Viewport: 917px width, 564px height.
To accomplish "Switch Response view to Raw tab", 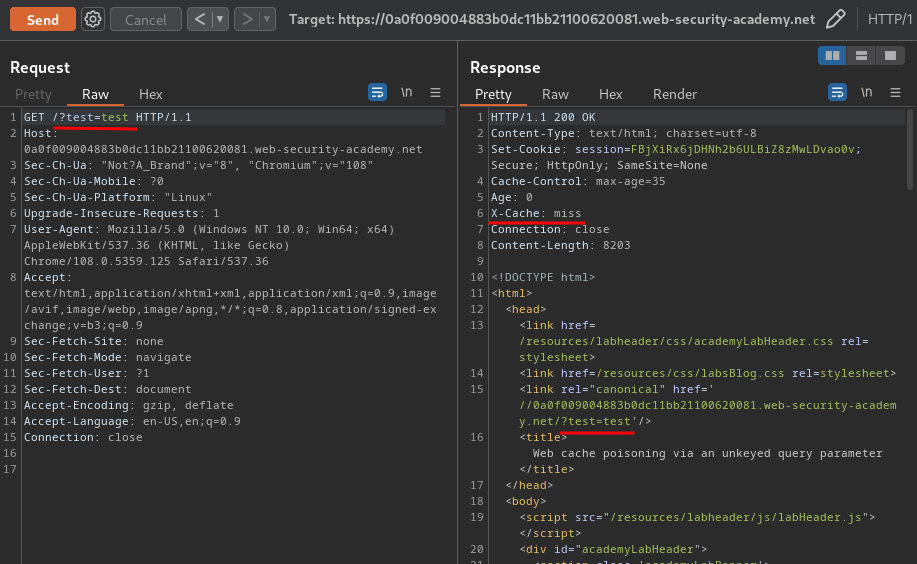I will pyautogui.click(x=555, y=94).
